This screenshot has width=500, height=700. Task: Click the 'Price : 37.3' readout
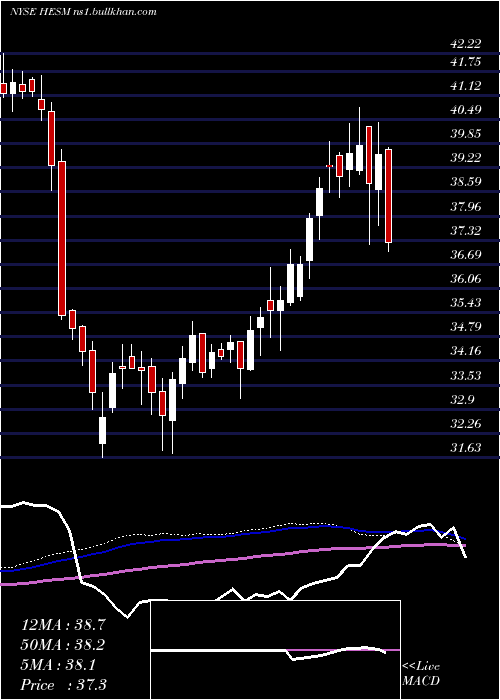click(x=63, y=685)
